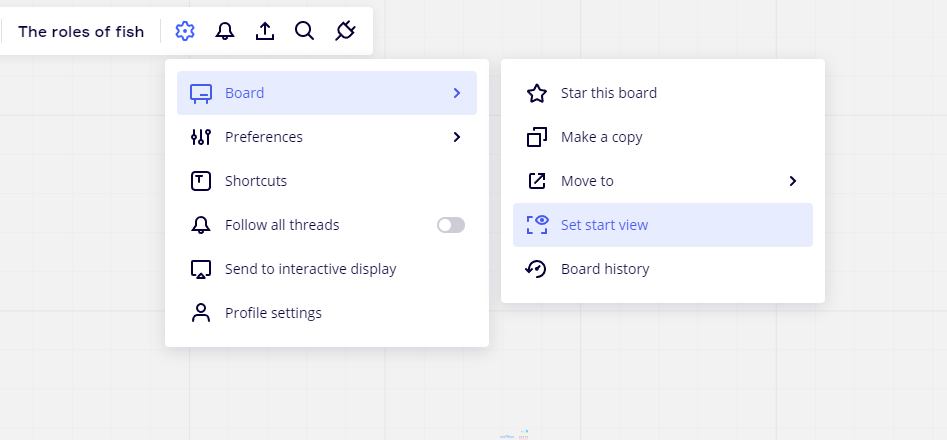Choose Send to interactive display

pyautogui.click(x=310, y=269)
